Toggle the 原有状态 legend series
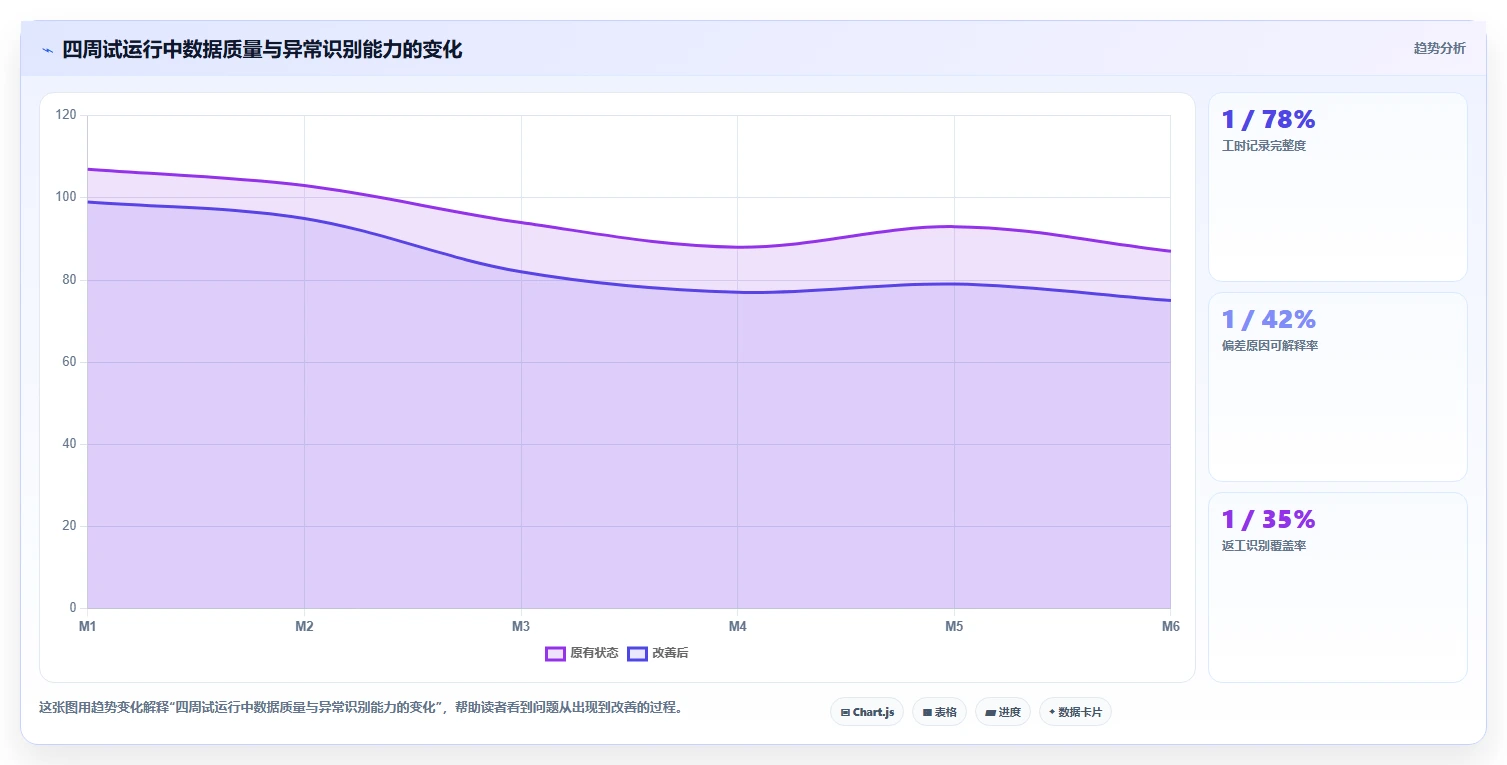 582,653
